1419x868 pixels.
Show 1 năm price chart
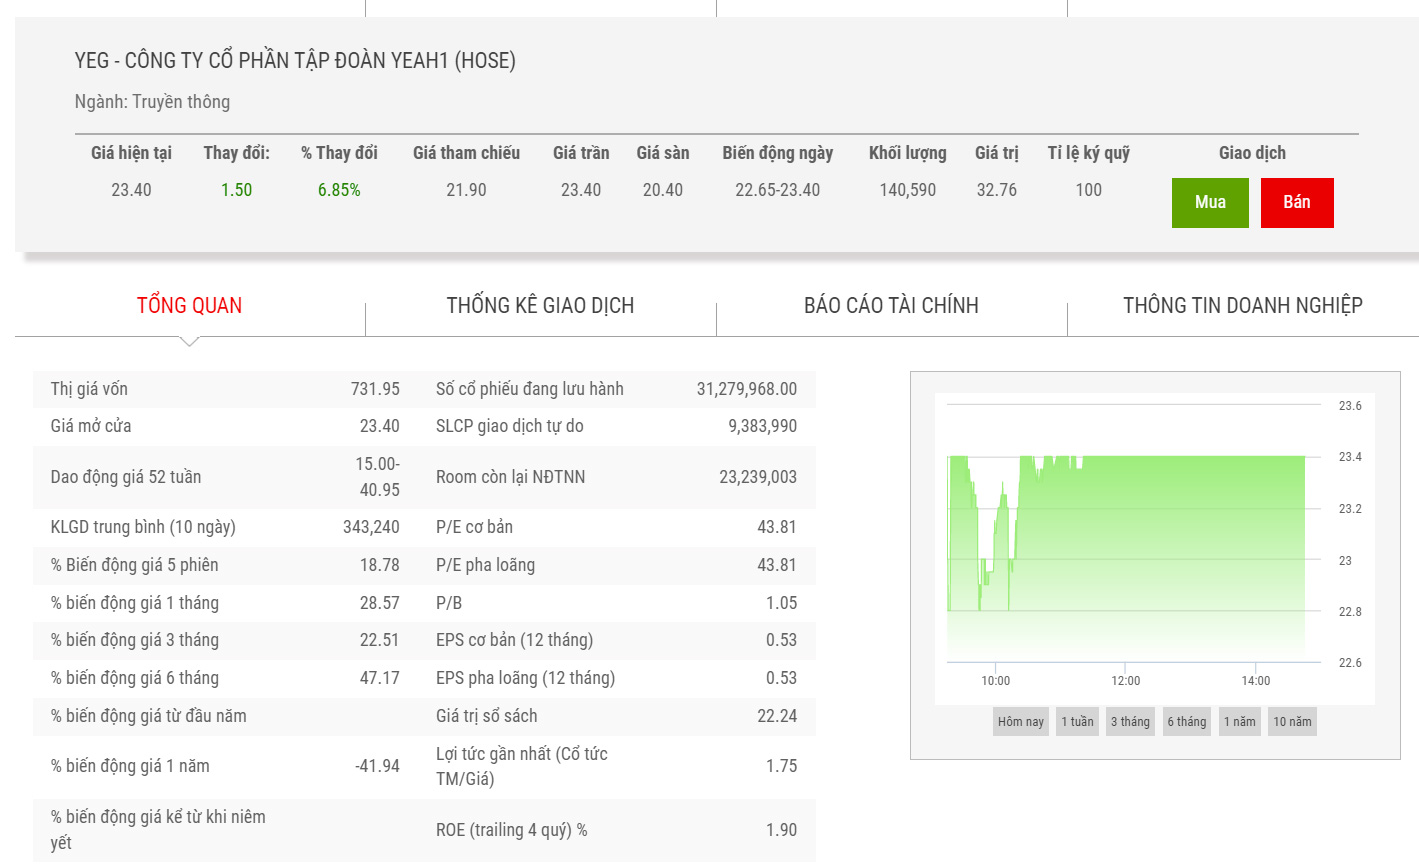coord(1239,722)
